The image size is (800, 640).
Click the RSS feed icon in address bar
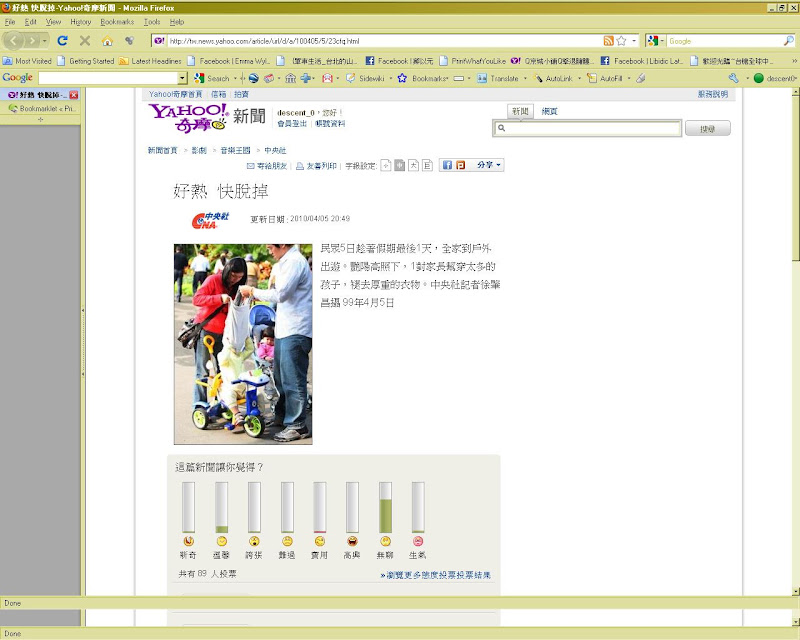click(x=608, y=41)
